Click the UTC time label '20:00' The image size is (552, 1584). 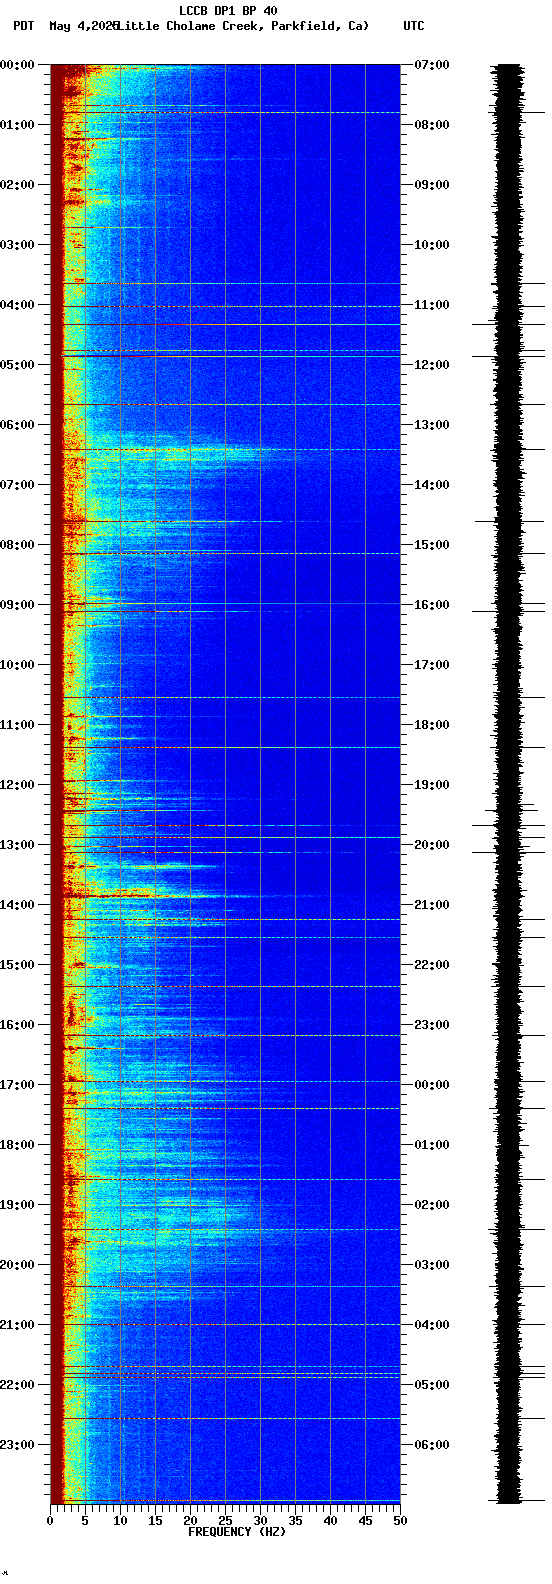point(432,845)
